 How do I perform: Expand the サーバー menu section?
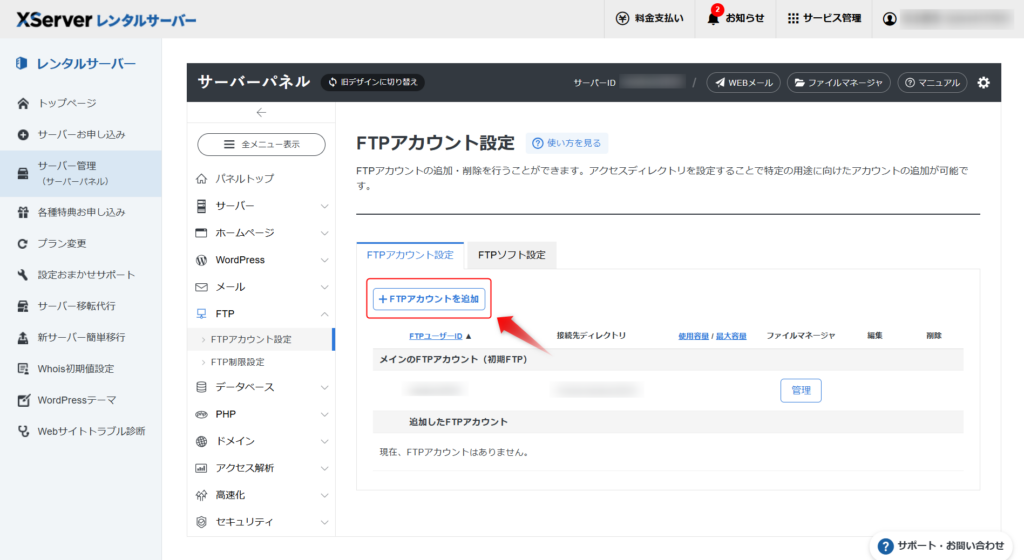[261, 206]
